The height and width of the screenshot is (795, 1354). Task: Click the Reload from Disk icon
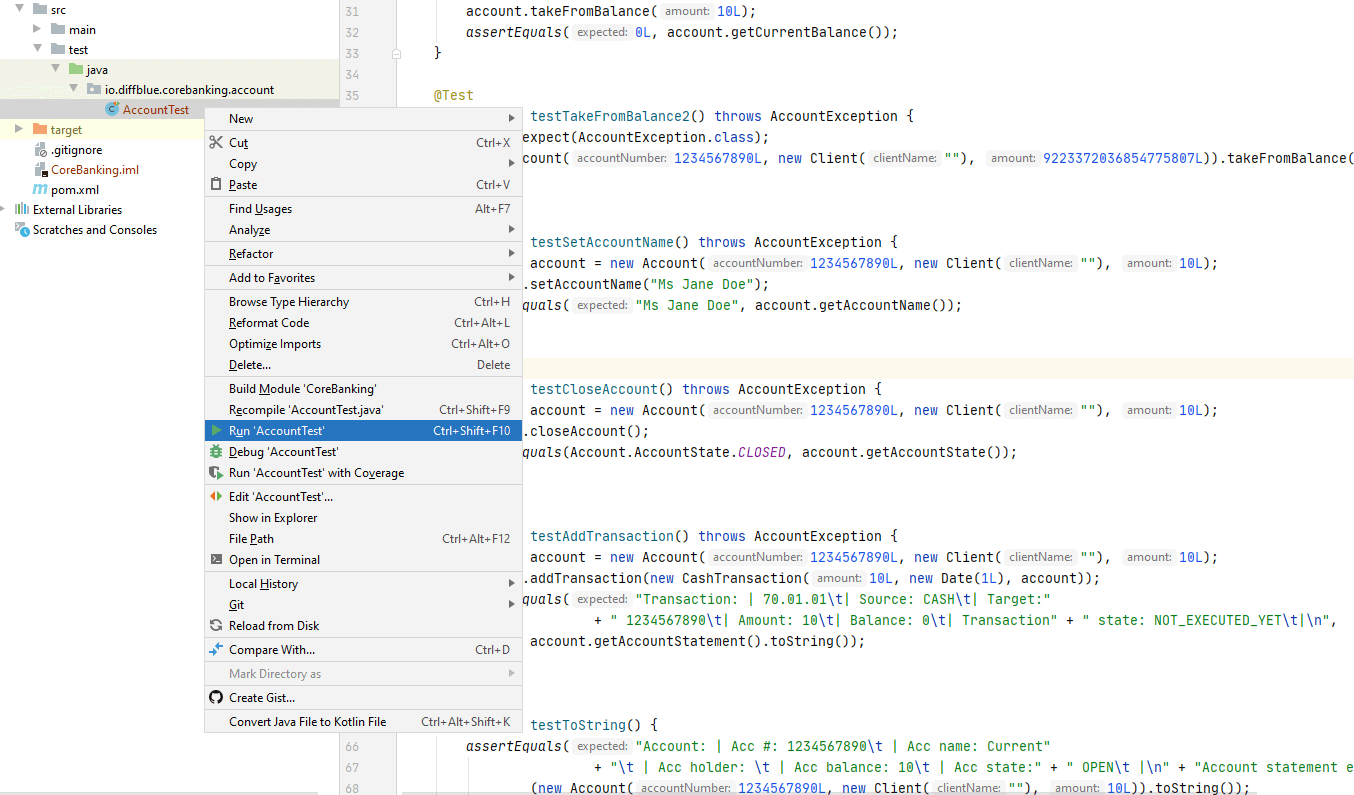pos(215,626)
